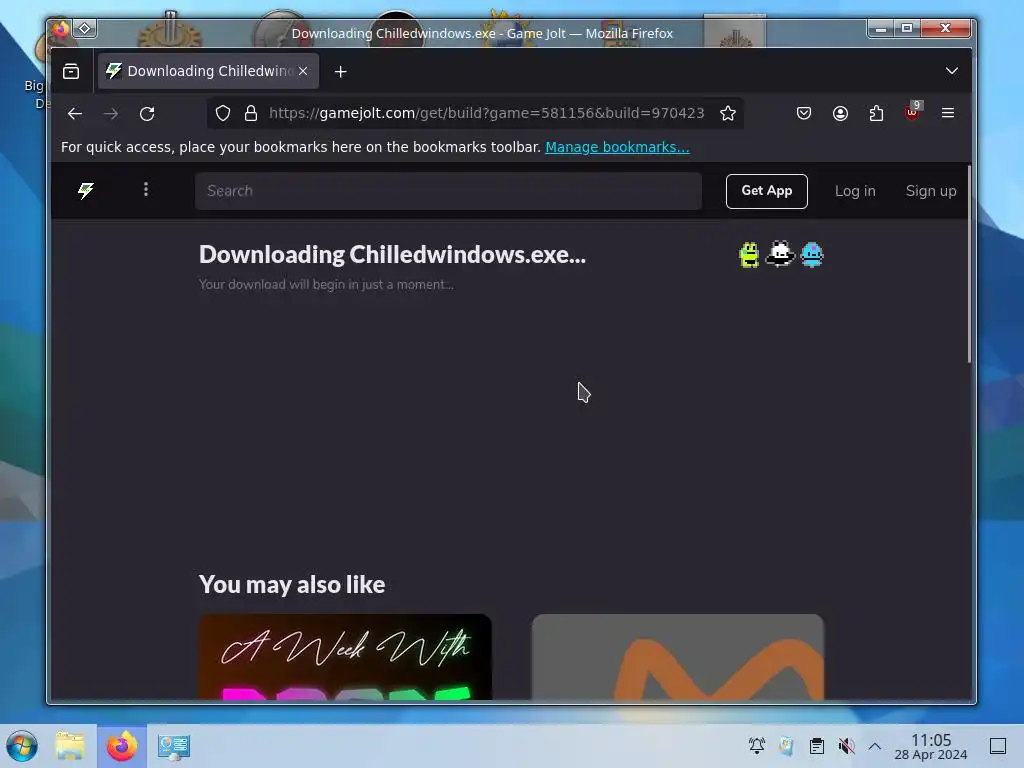
Task: Open Firefox hamburger application menu
Action: (x=948, y=113)
